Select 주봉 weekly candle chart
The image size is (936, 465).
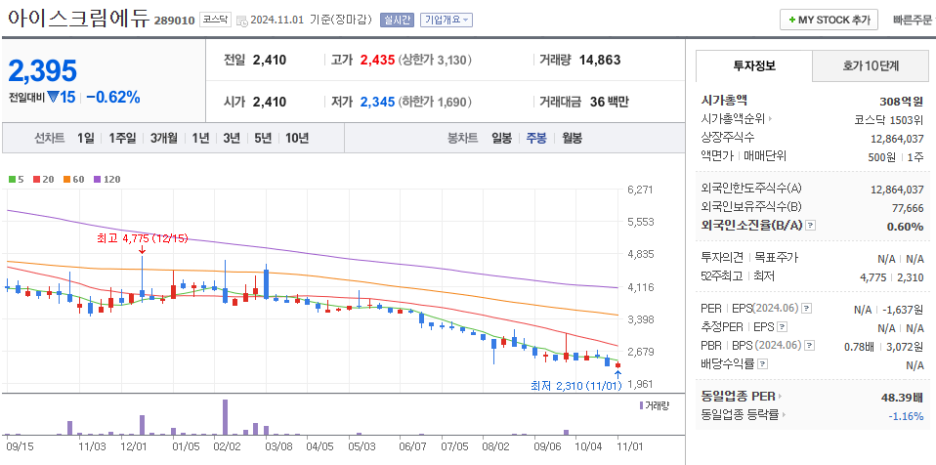[536, 138]
